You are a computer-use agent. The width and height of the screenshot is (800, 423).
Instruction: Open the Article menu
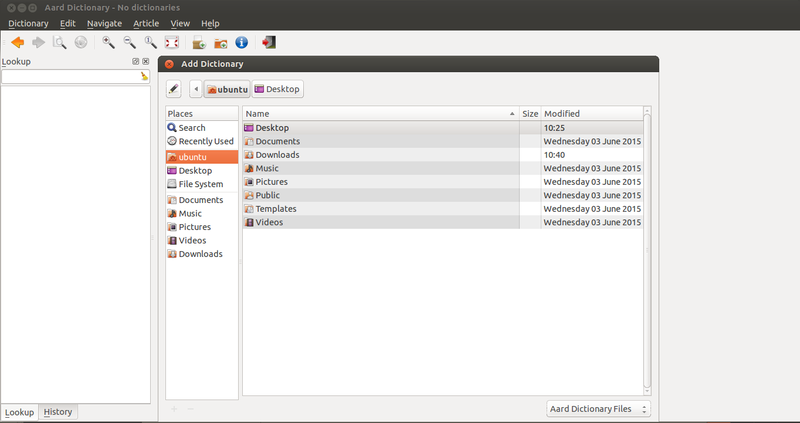click(146, 23)
